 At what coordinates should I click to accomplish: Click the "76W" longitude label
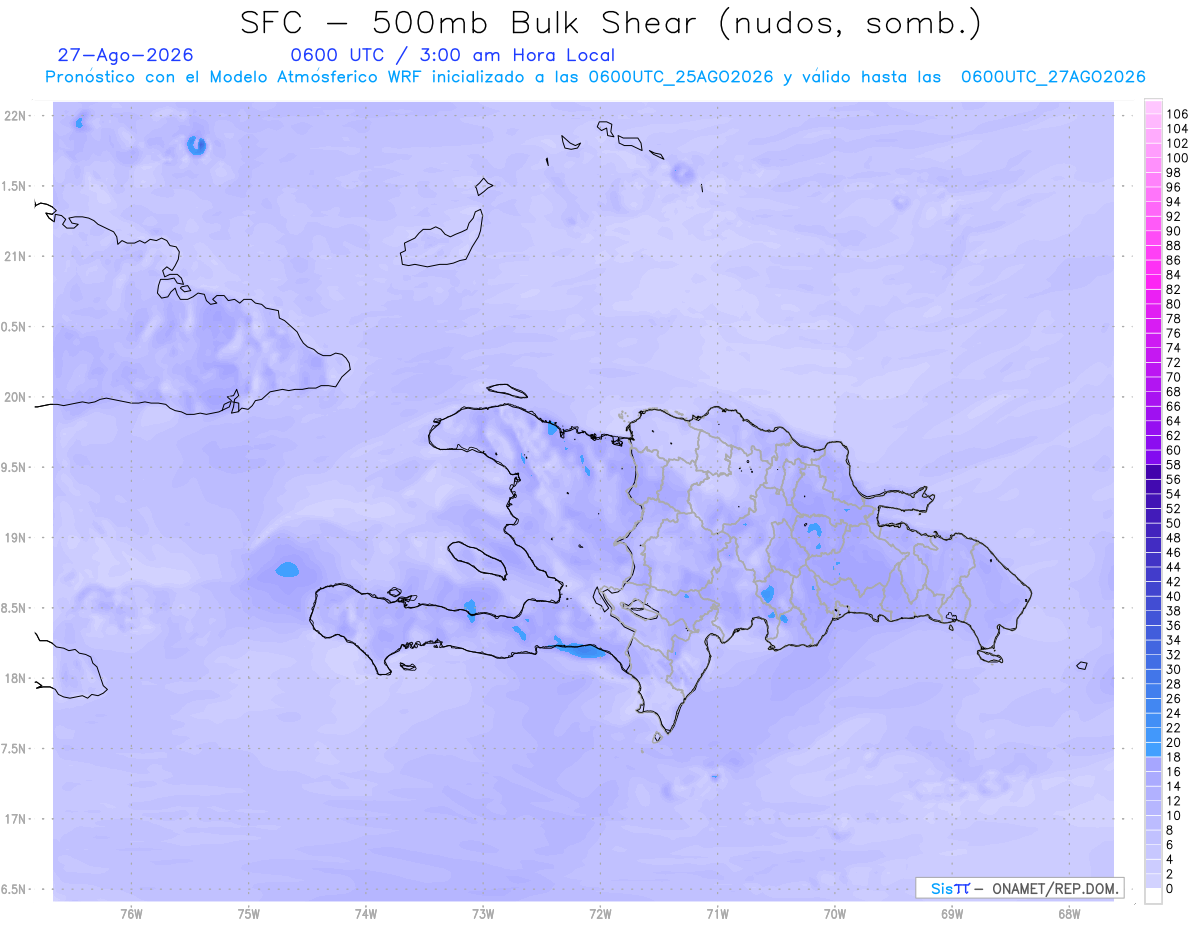pyautogui.click(x=131, y=913)
